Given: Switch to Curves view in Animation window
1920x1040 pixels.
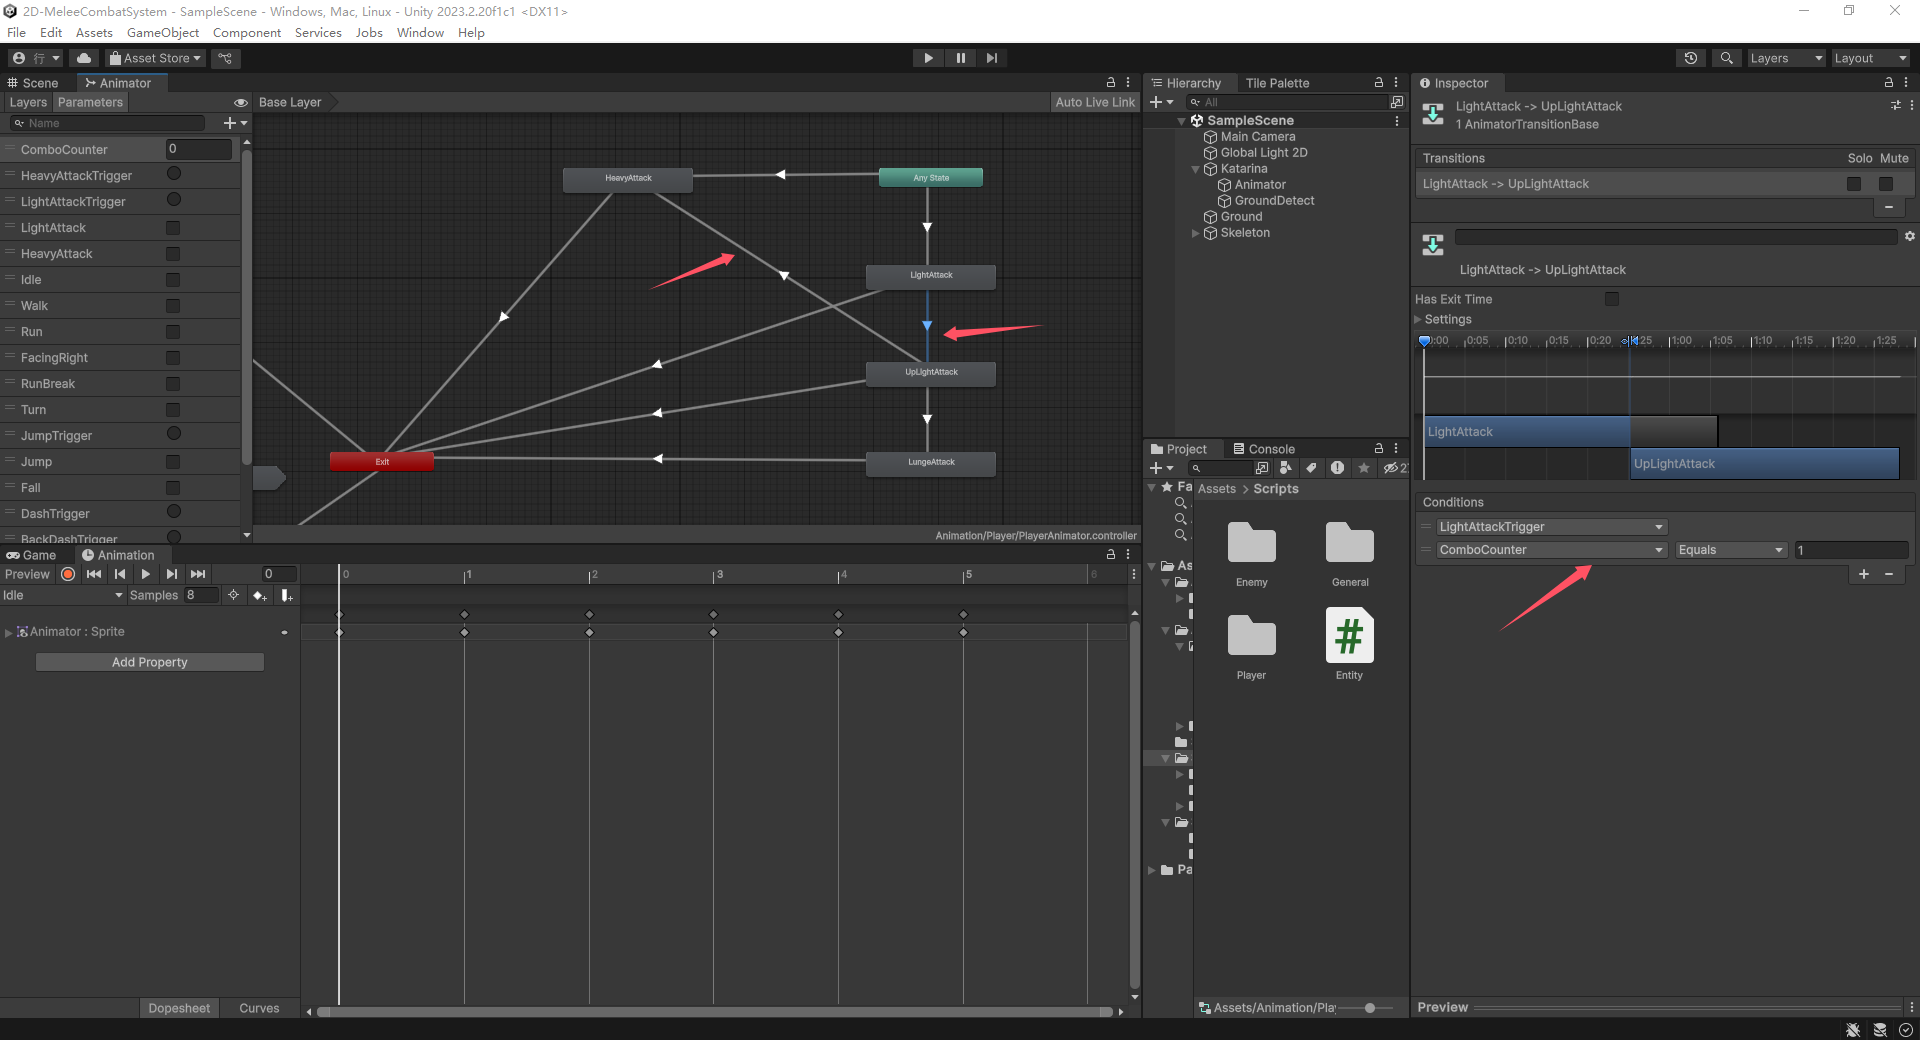Looking at the screenshot, I should click(259, 1008).
